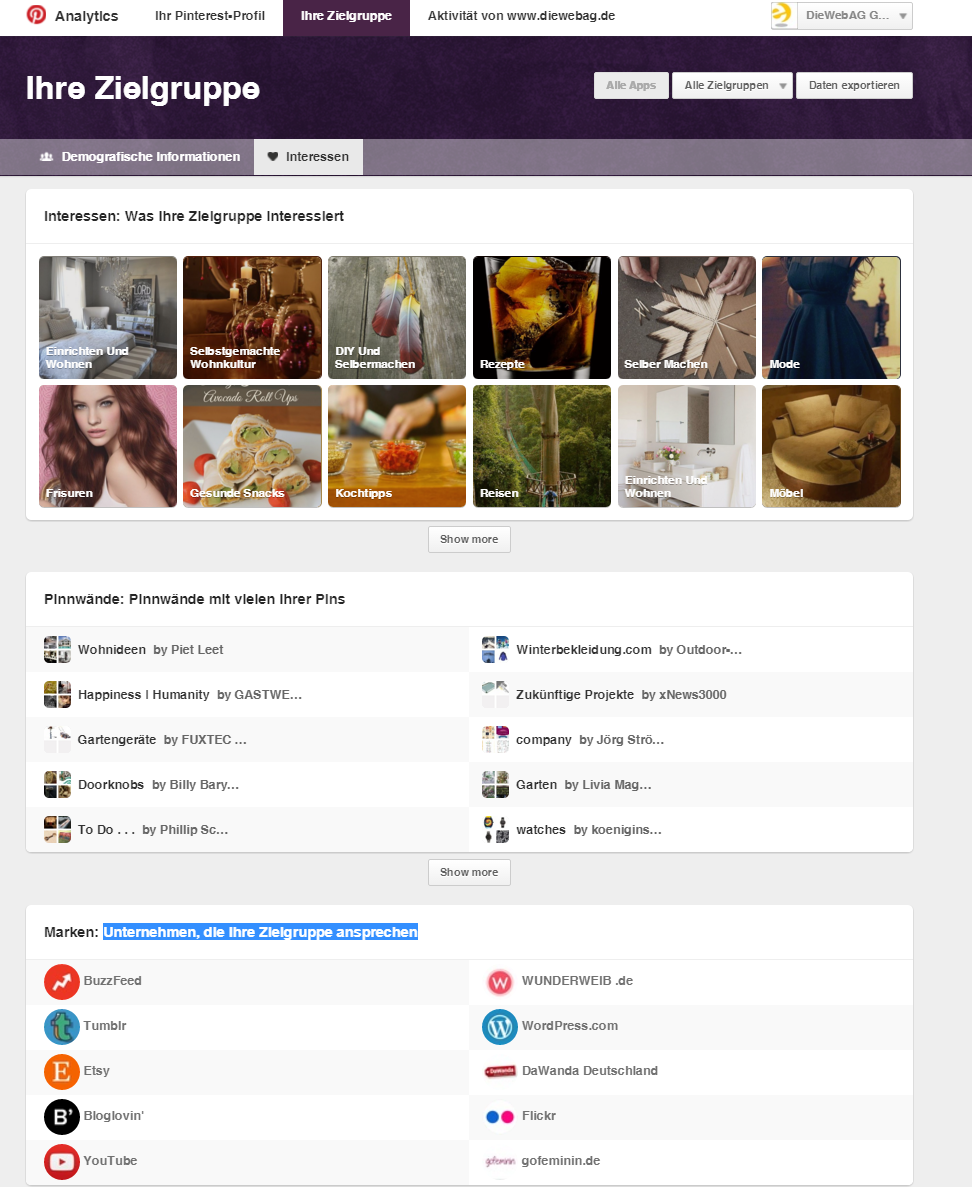Click the Garten by Livia Mag board text
Image resolution: width=972 pixels, height=1187 pixels.
pos(584,785)
